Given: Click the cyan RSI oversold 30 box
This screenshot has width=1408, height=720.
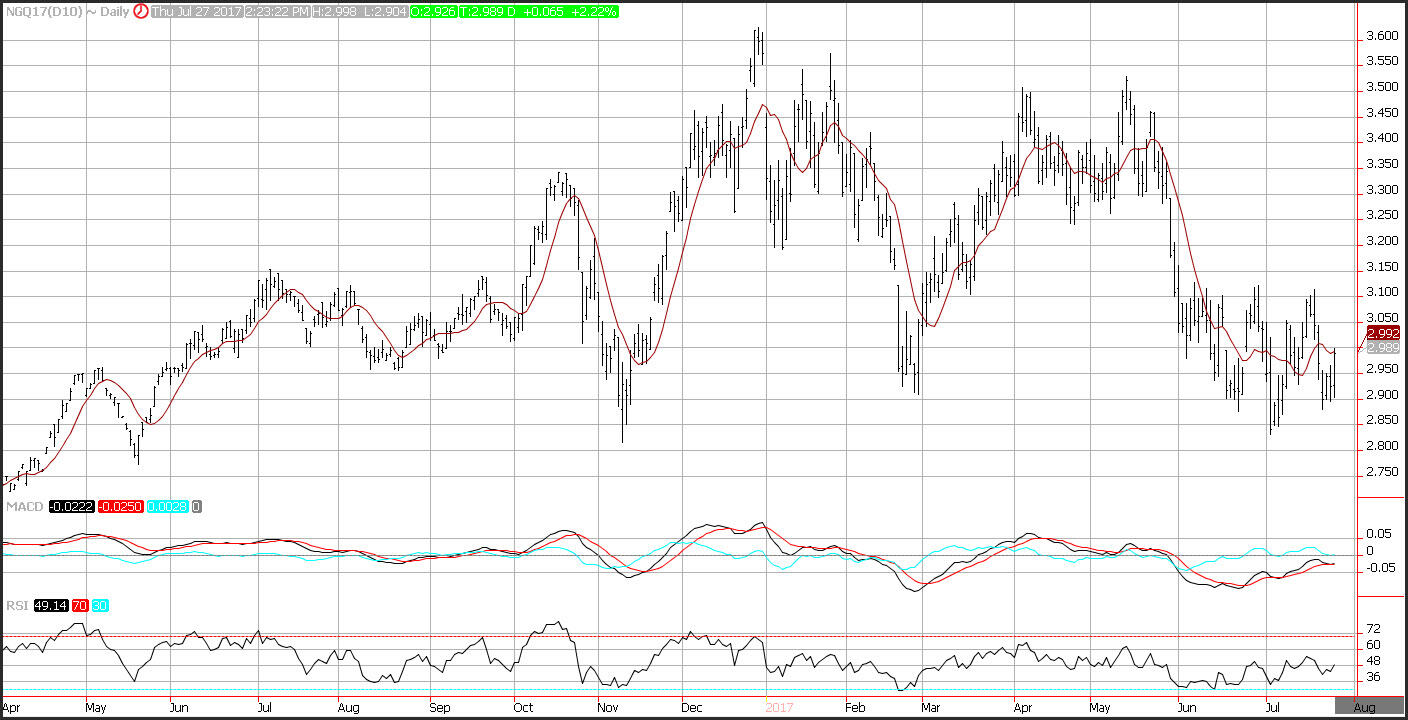Looking at the screenshot, I should (100, 604).
